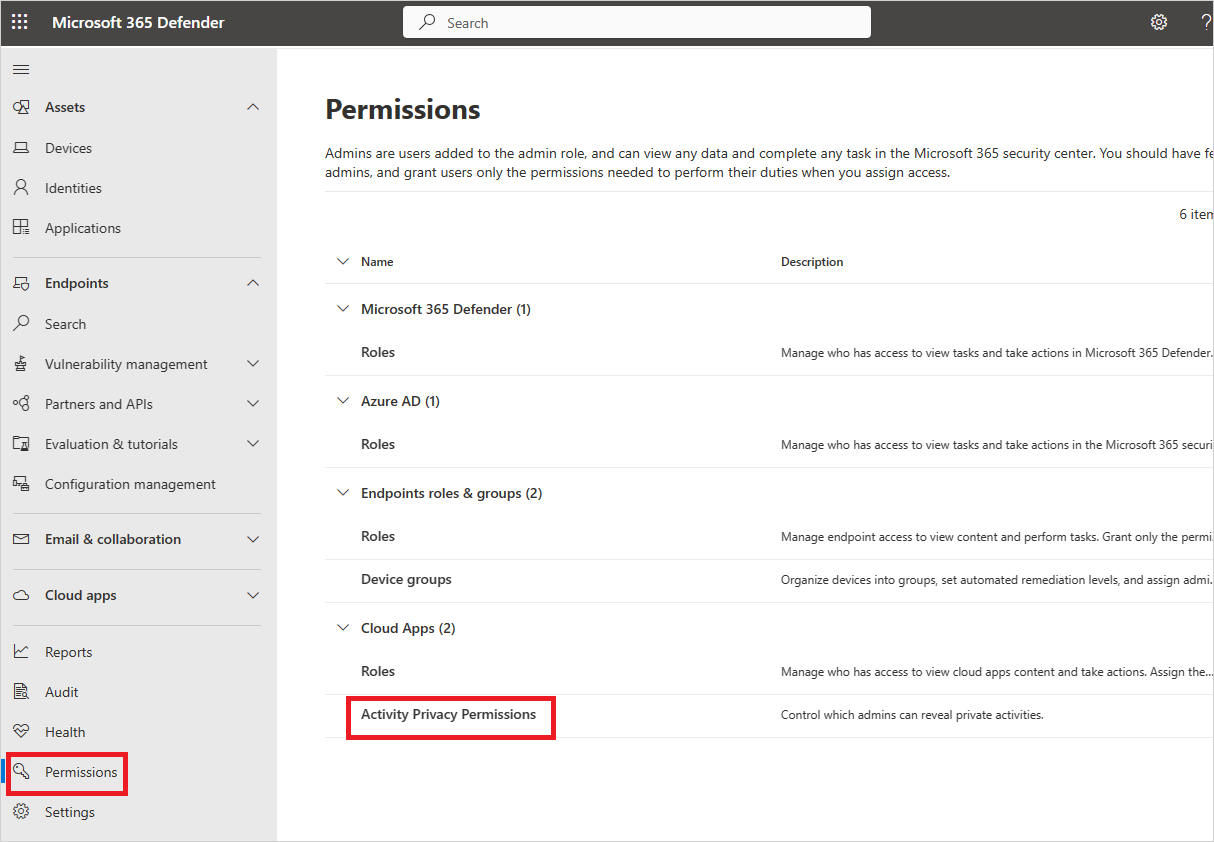1214x842 pixels.
Task: Expand the Evaluation & tutorials chevron
Action: point(253,444)
